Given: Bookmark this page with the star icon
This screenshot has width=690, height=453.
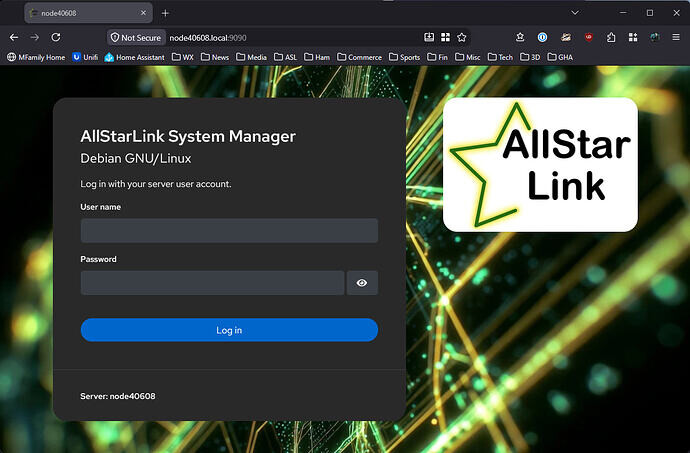Looking at the screenshot, I should [462, 37].
